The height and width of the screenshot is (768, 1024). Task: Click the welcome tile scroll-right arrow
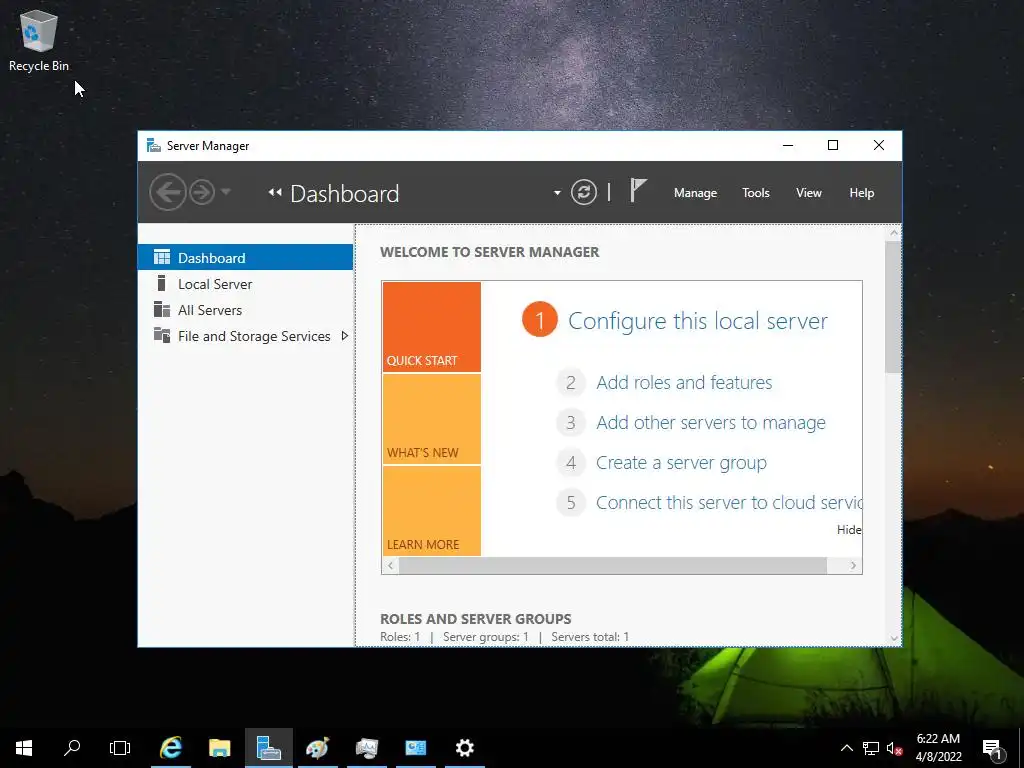[x=853, y=566]
